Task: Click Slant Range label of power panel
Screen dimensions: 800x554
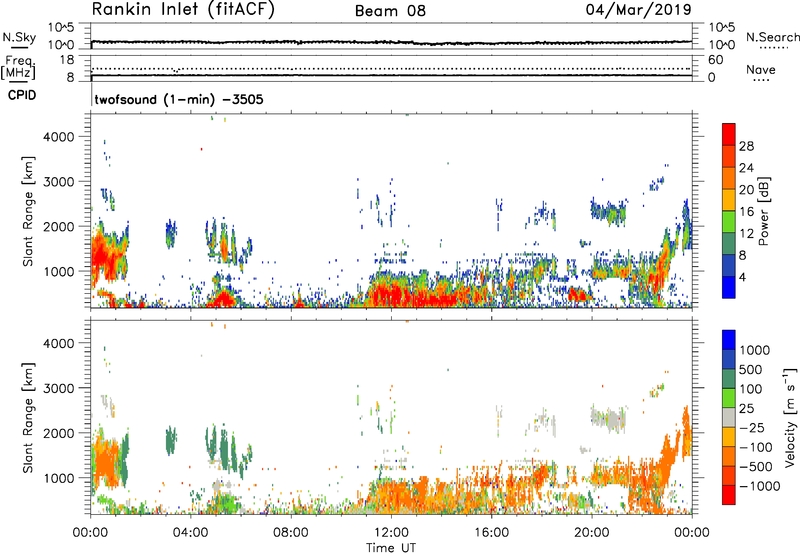Action: pos(28,211)
